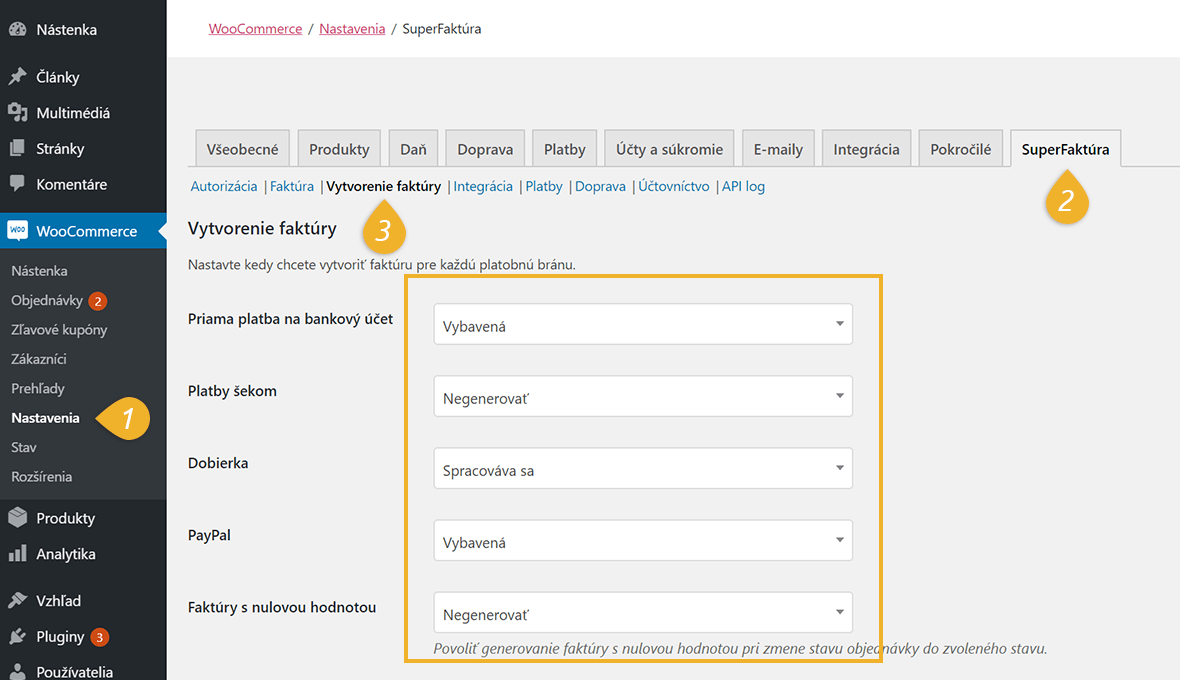Open the Vytvorenie faktúry subsection link
The width and height of the screenshot is (1180, 680).
click(x=383, y=187)
